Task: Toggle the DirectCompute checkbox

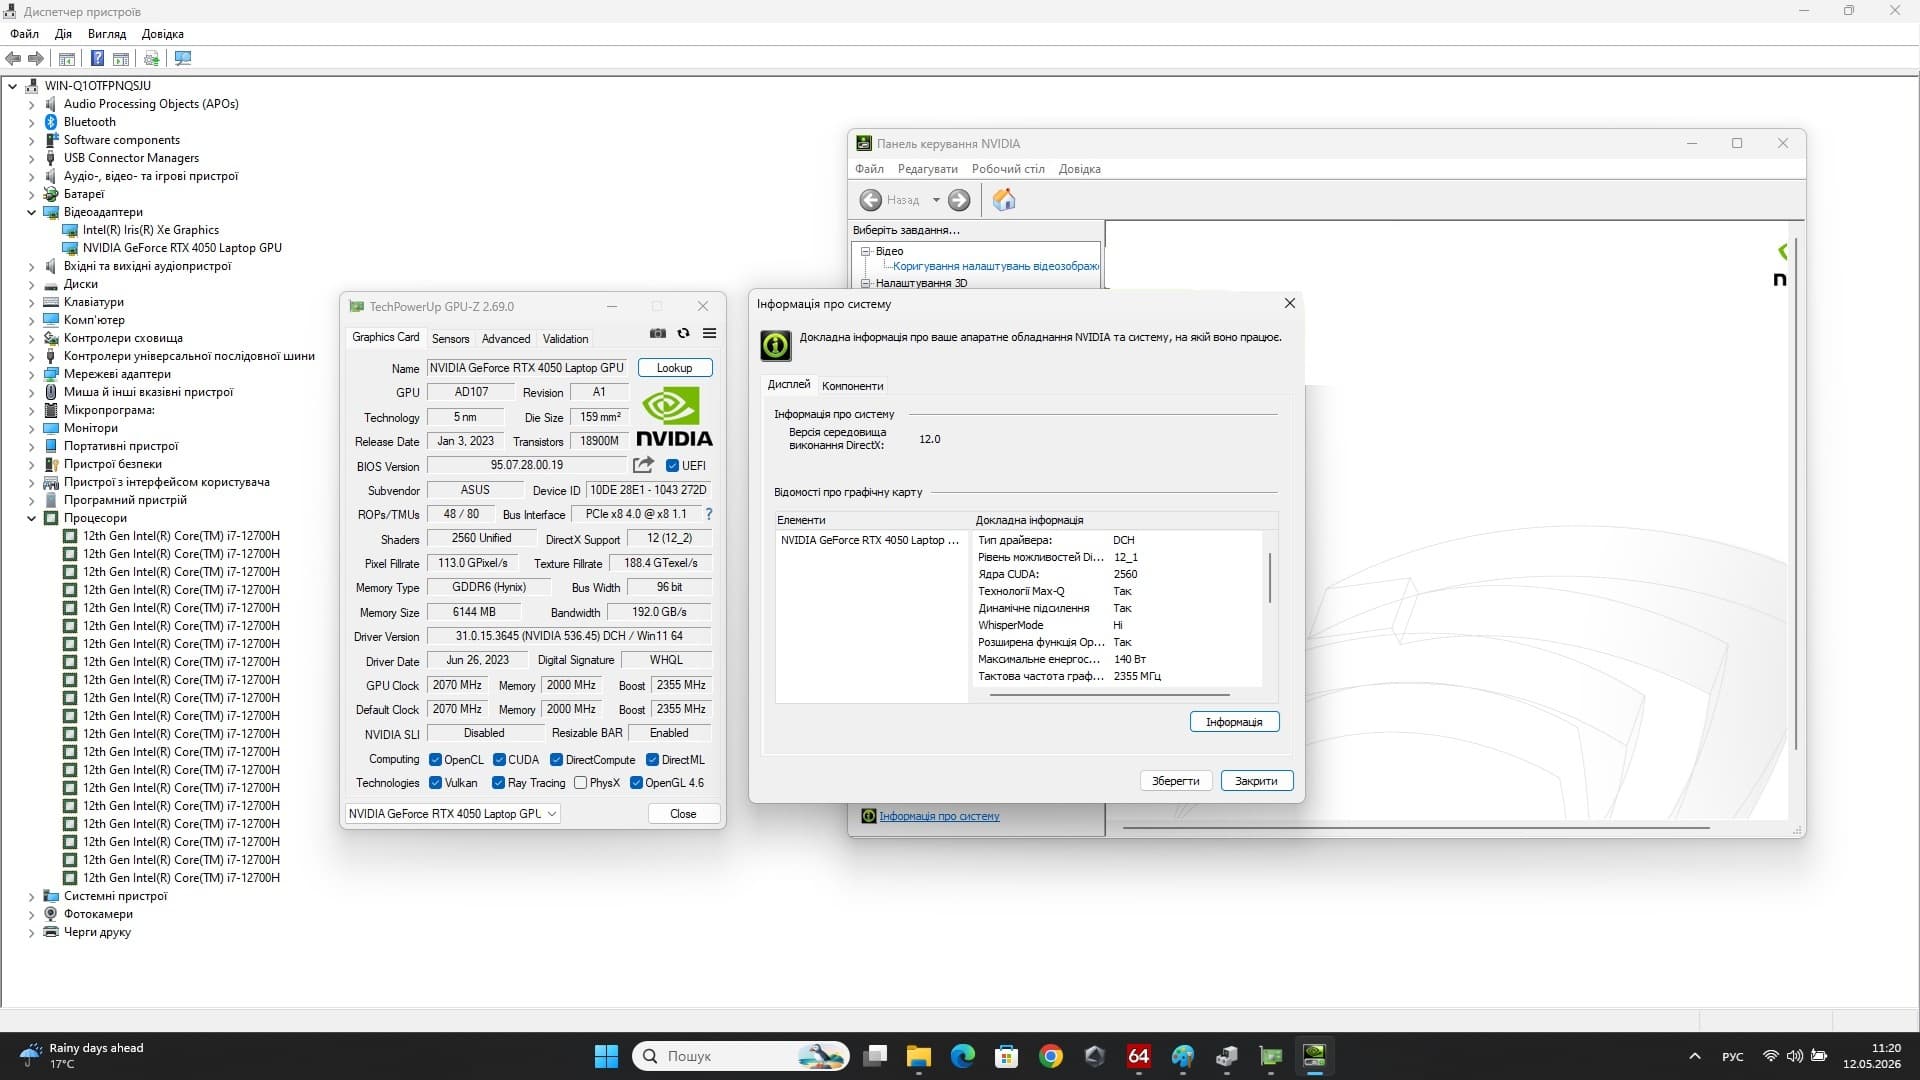Action: pyautogui.click(x=556, y=760)
